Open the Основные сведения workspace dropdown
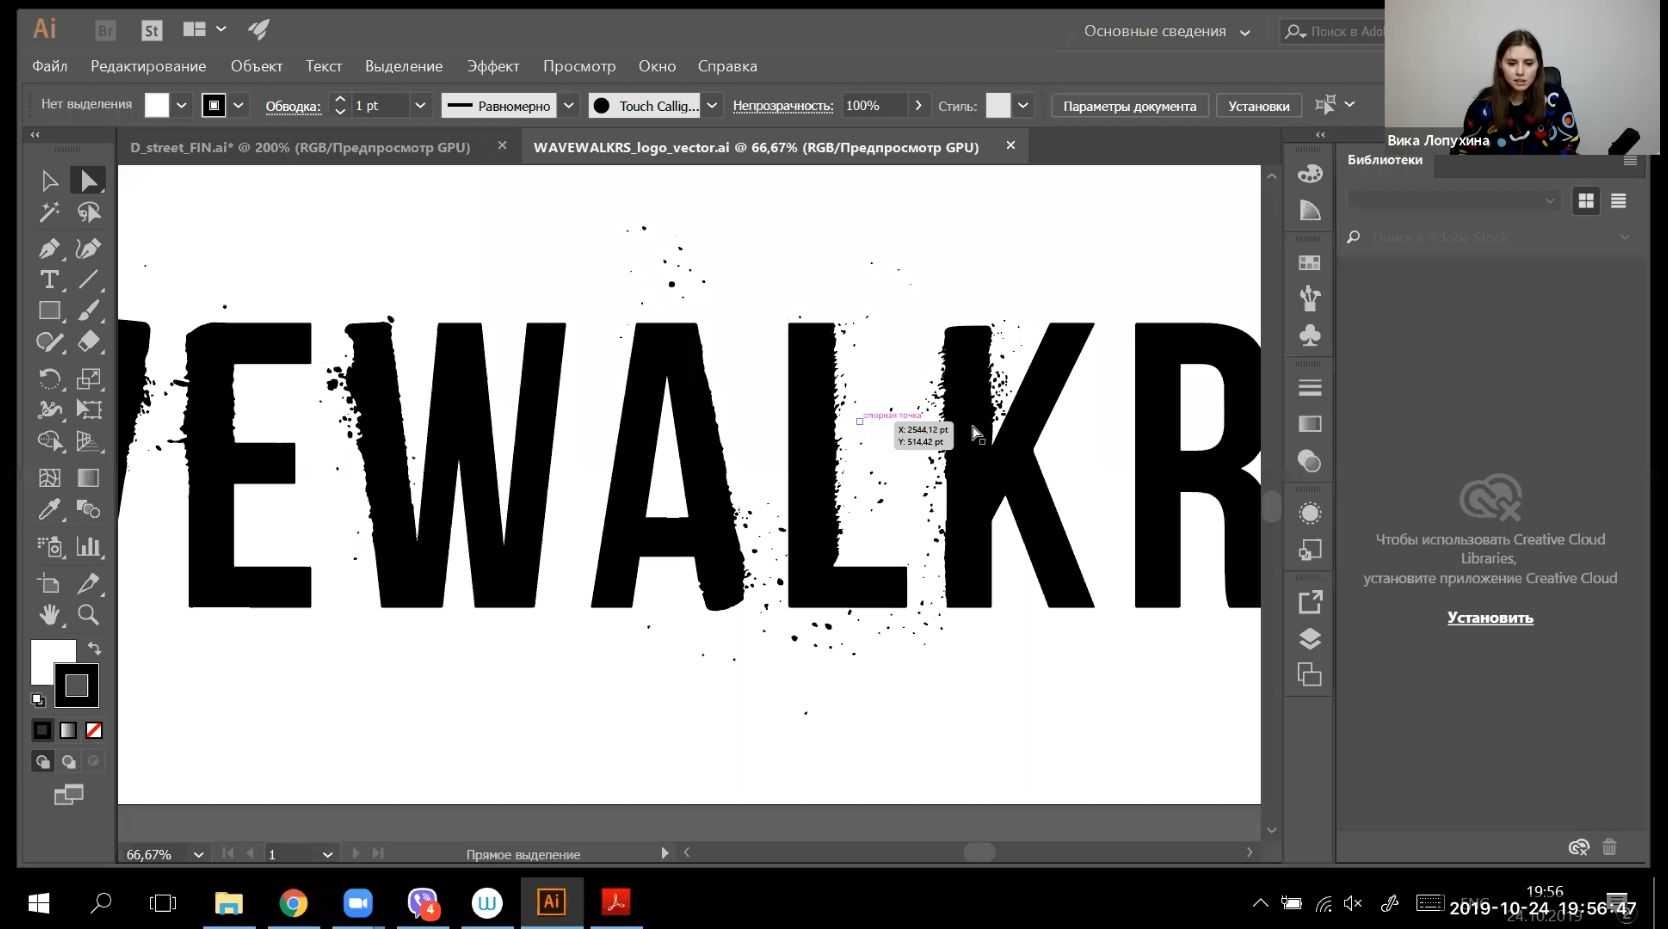Image resolution: width=1668 pixels, height=929 pixels. 1167,31
